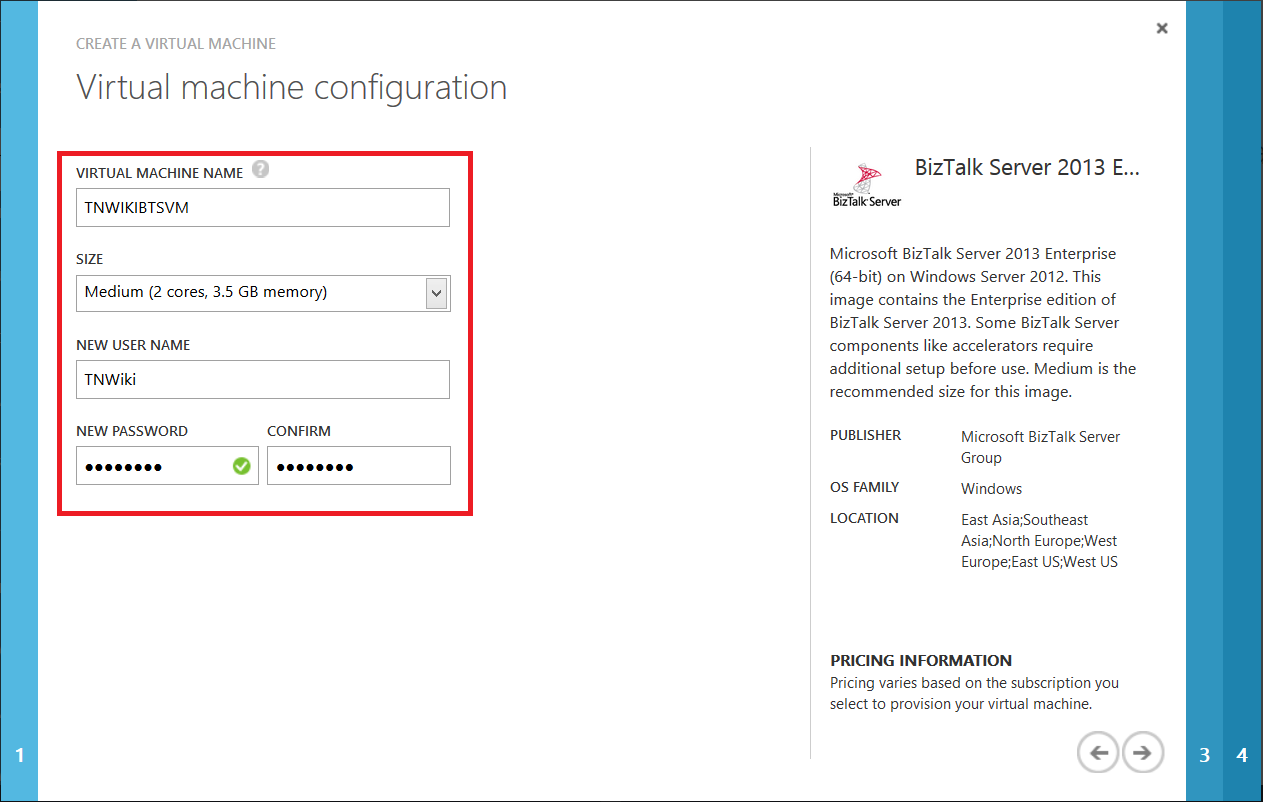Click the green password valid checkmark
Screen dimensions: 1263x802
[x=241, y=465]
